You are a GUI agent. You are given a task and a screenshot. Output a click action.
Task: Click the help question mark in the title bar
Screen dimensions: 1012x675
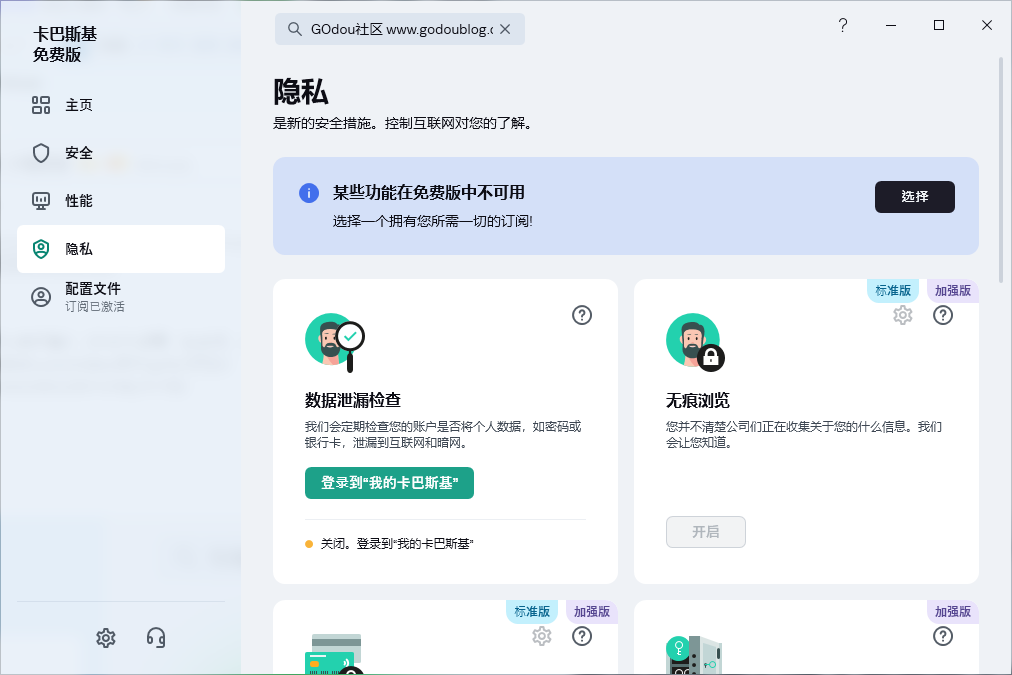pos(842,26)
